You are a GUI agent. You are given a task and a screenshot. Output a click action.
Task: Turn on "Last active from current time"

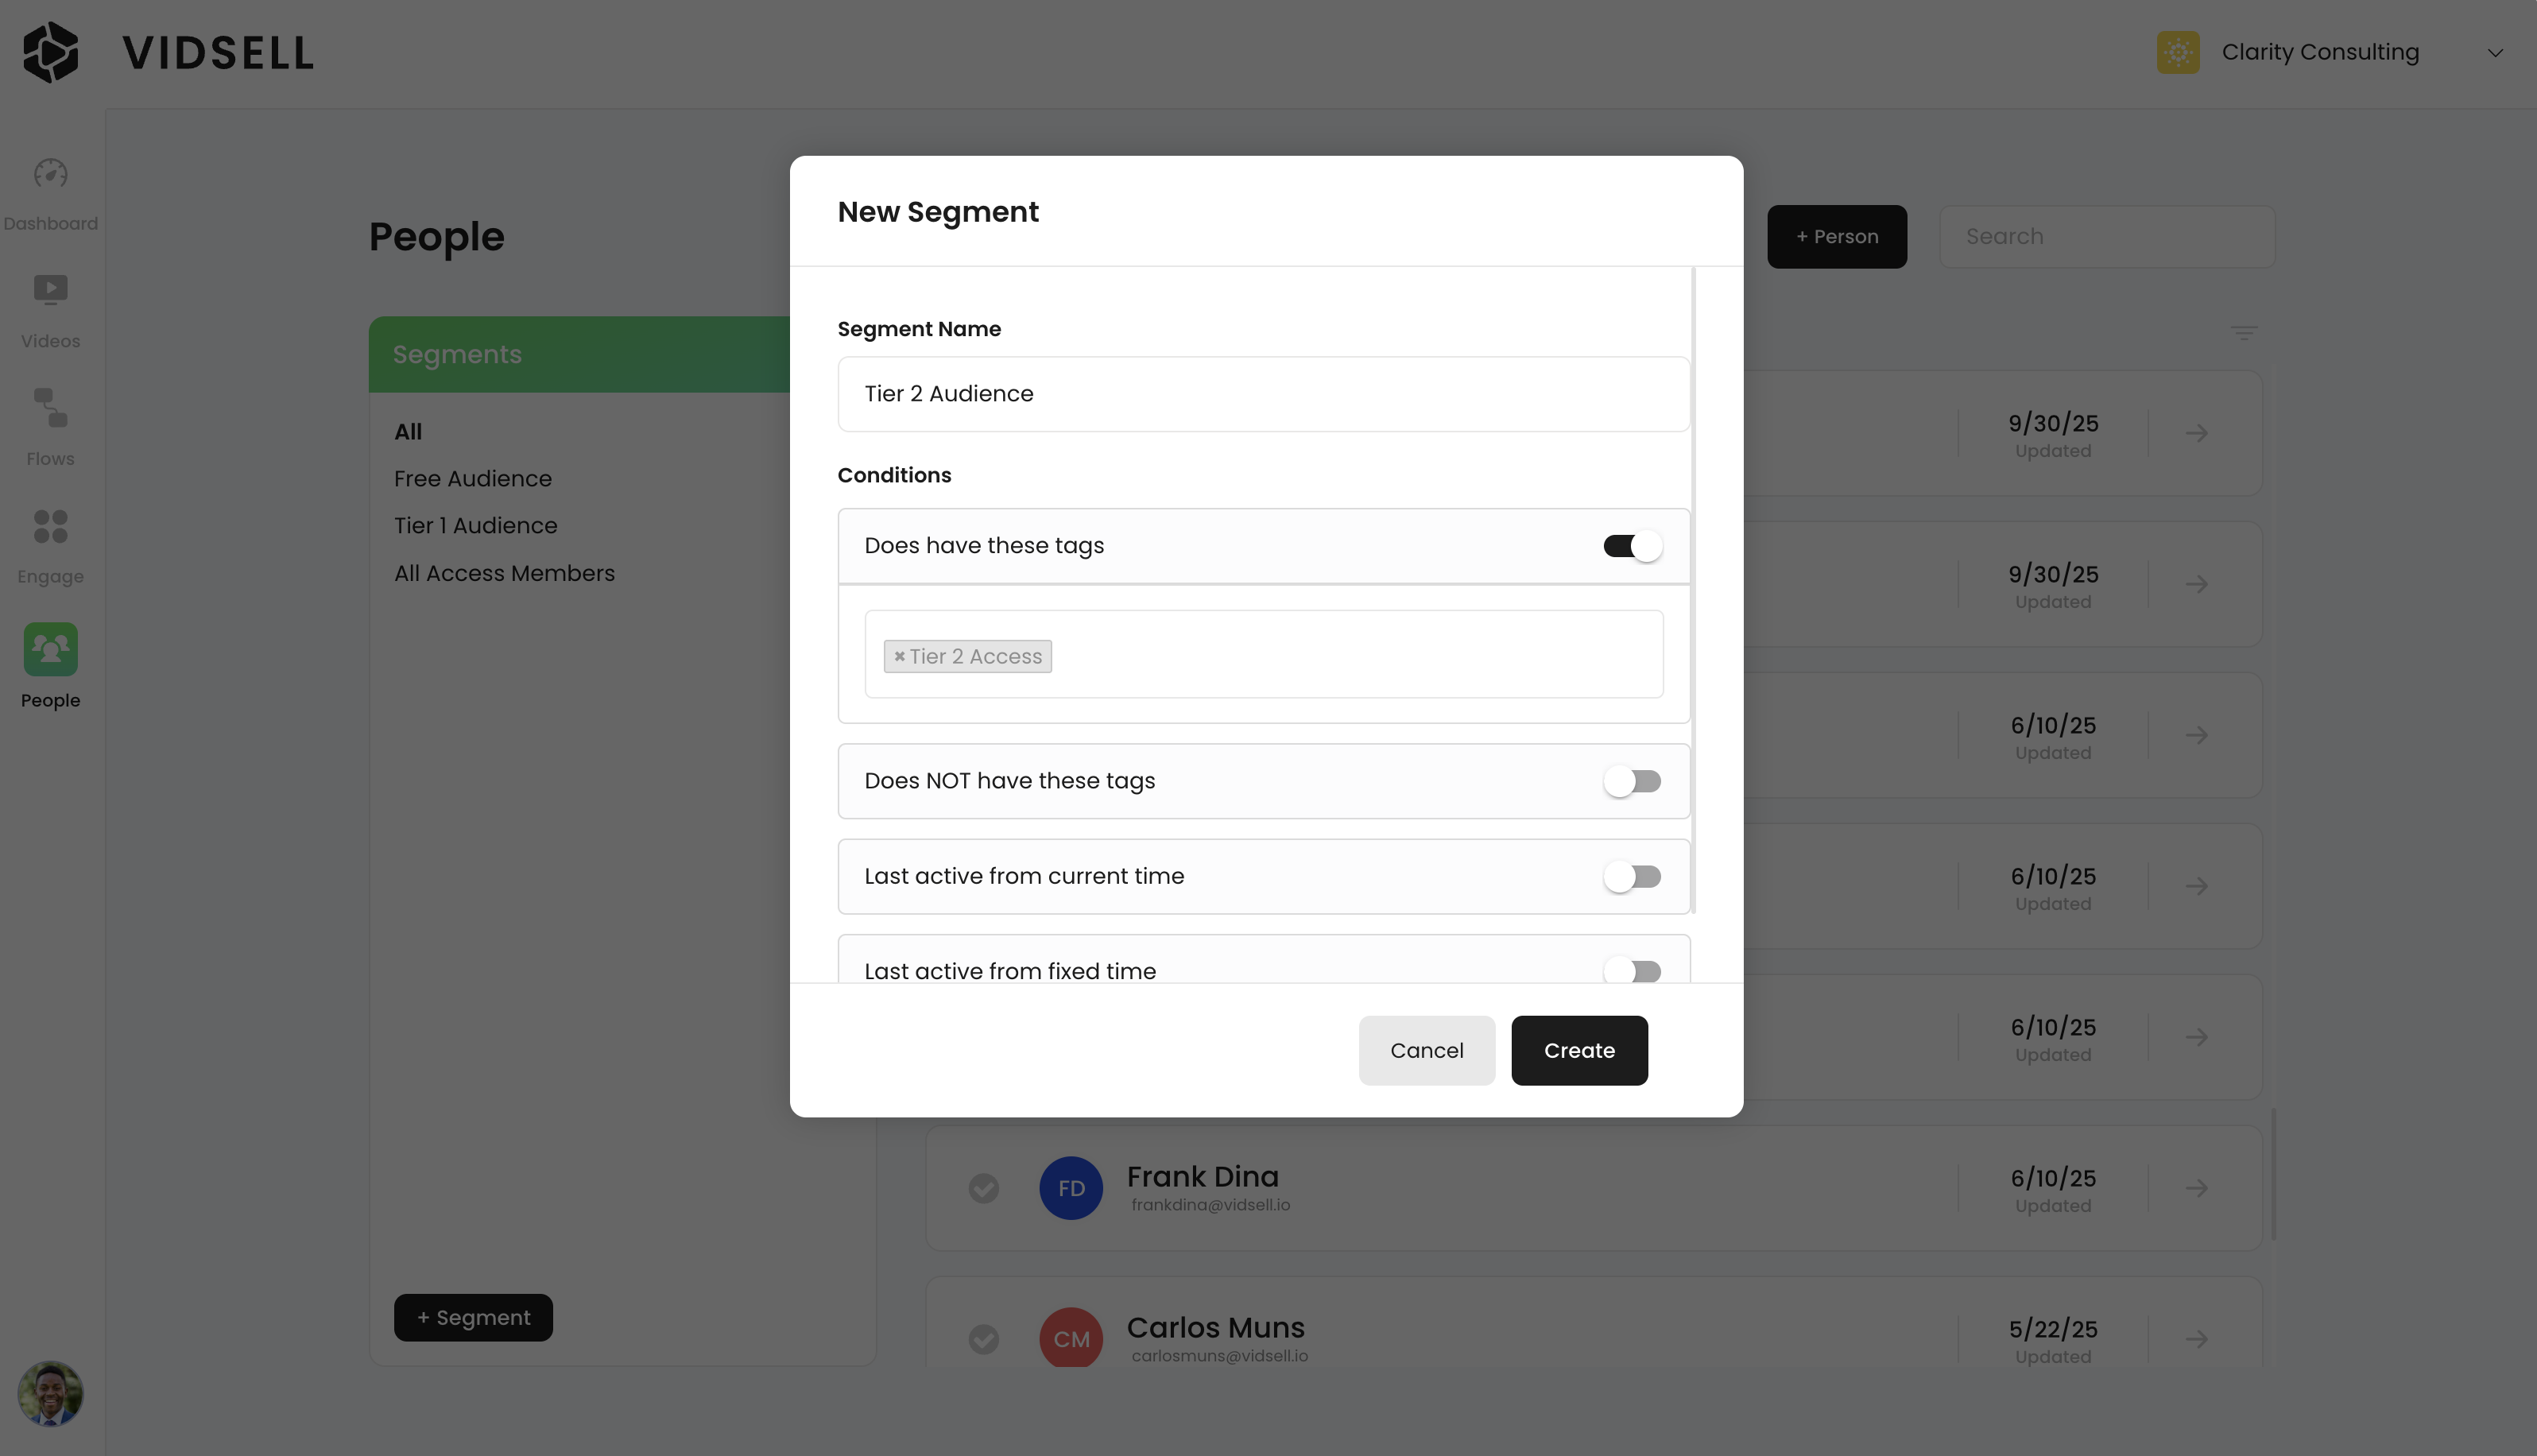[1632, 876]
